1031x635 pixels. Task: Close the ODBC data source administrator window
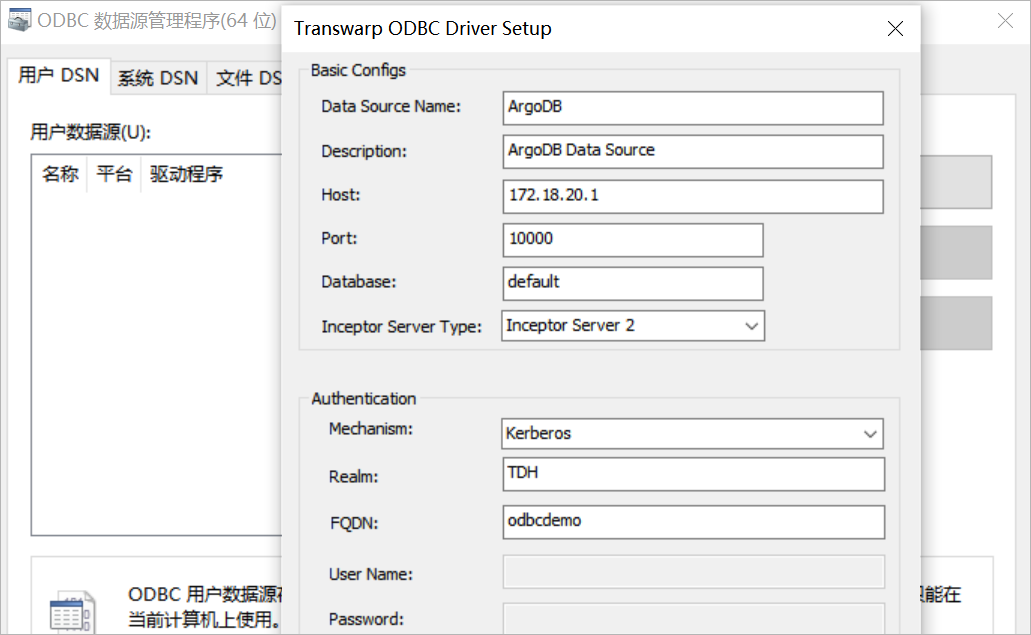point(1005,21)
